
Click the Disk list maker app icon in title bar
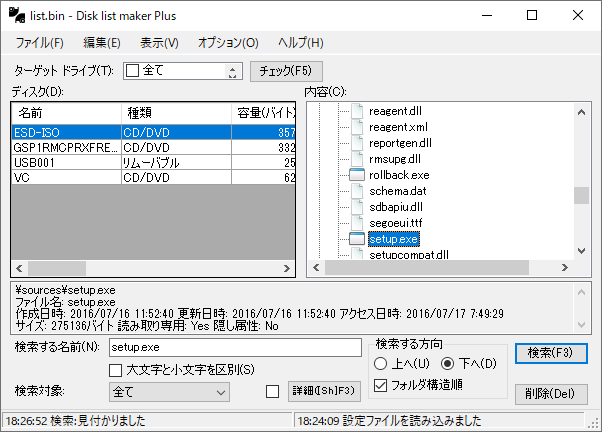click(17, 15)
